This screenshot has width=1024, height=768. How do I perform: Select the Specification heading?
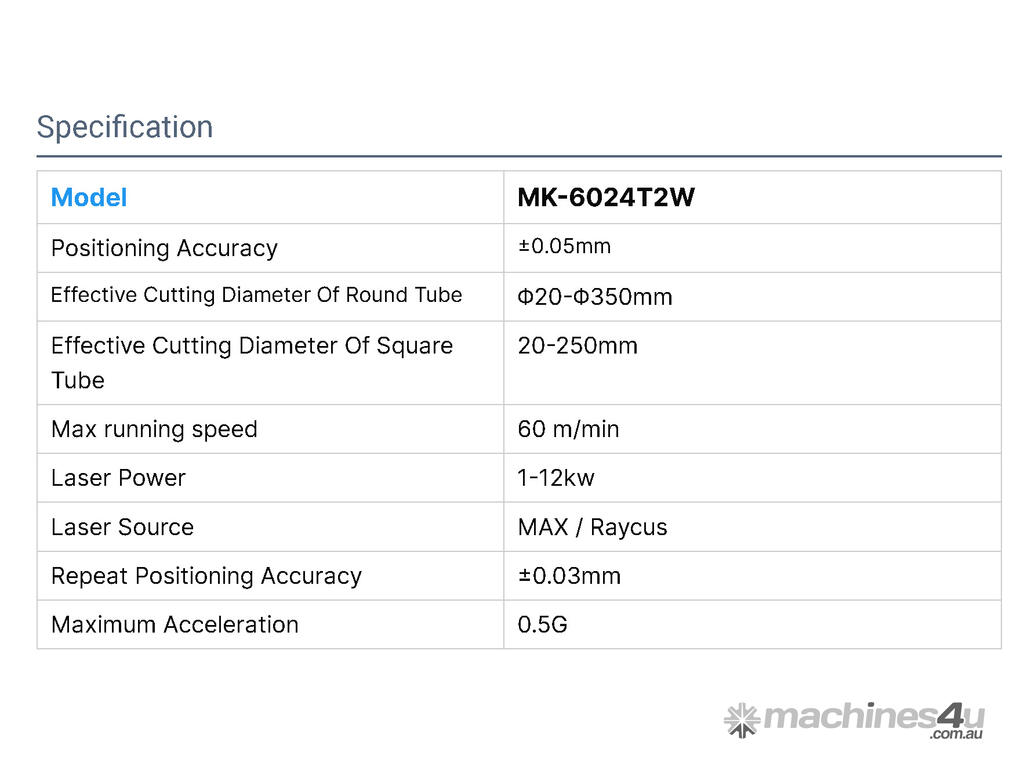[125, 127]
